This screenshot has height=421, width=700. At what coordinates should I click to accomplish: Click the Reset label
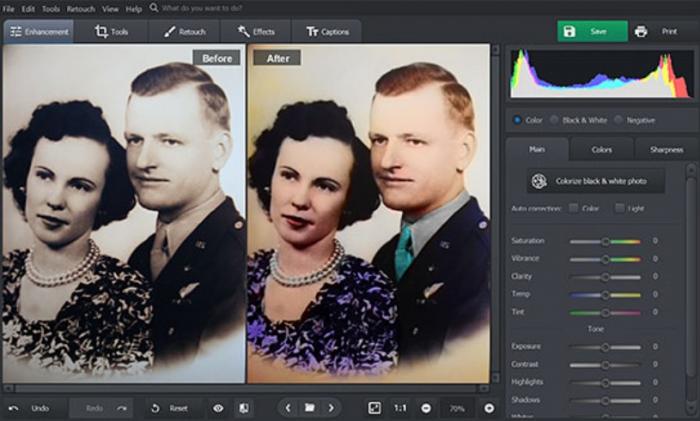tap(178, 408)
